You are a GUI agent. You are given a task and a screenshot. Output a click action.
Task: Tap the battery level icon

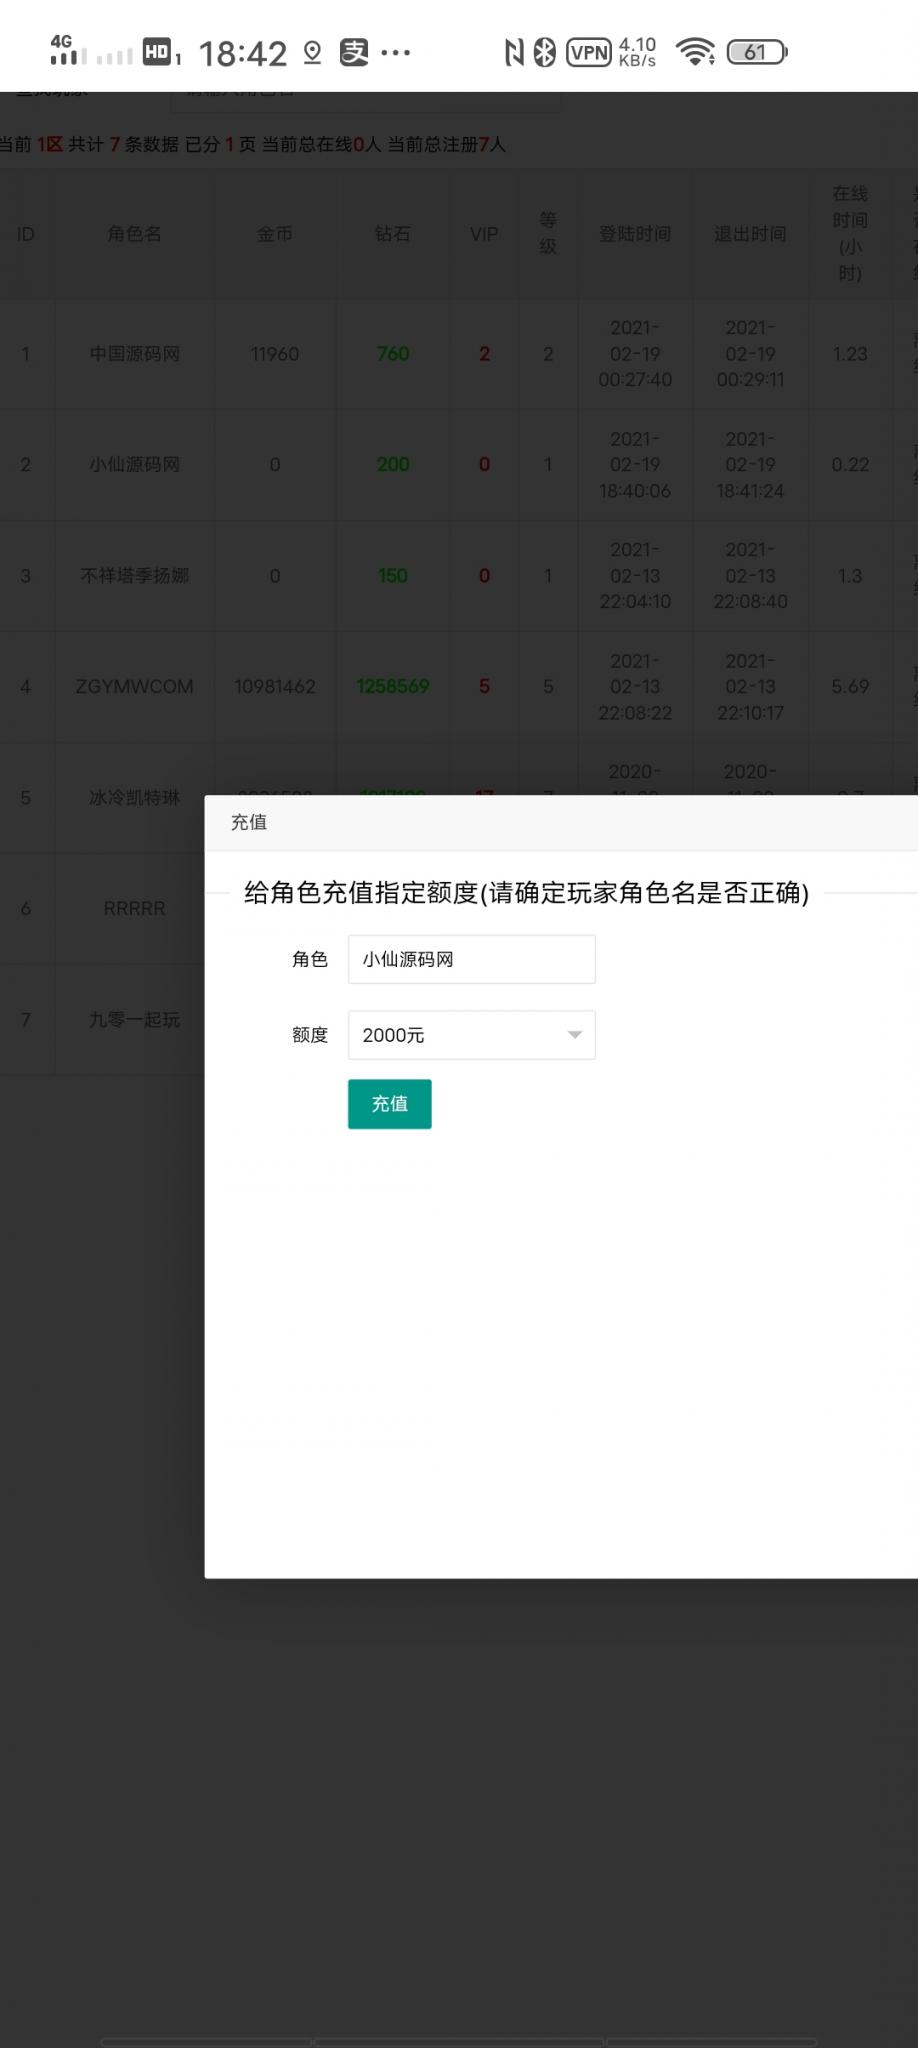tap(757, 52)
